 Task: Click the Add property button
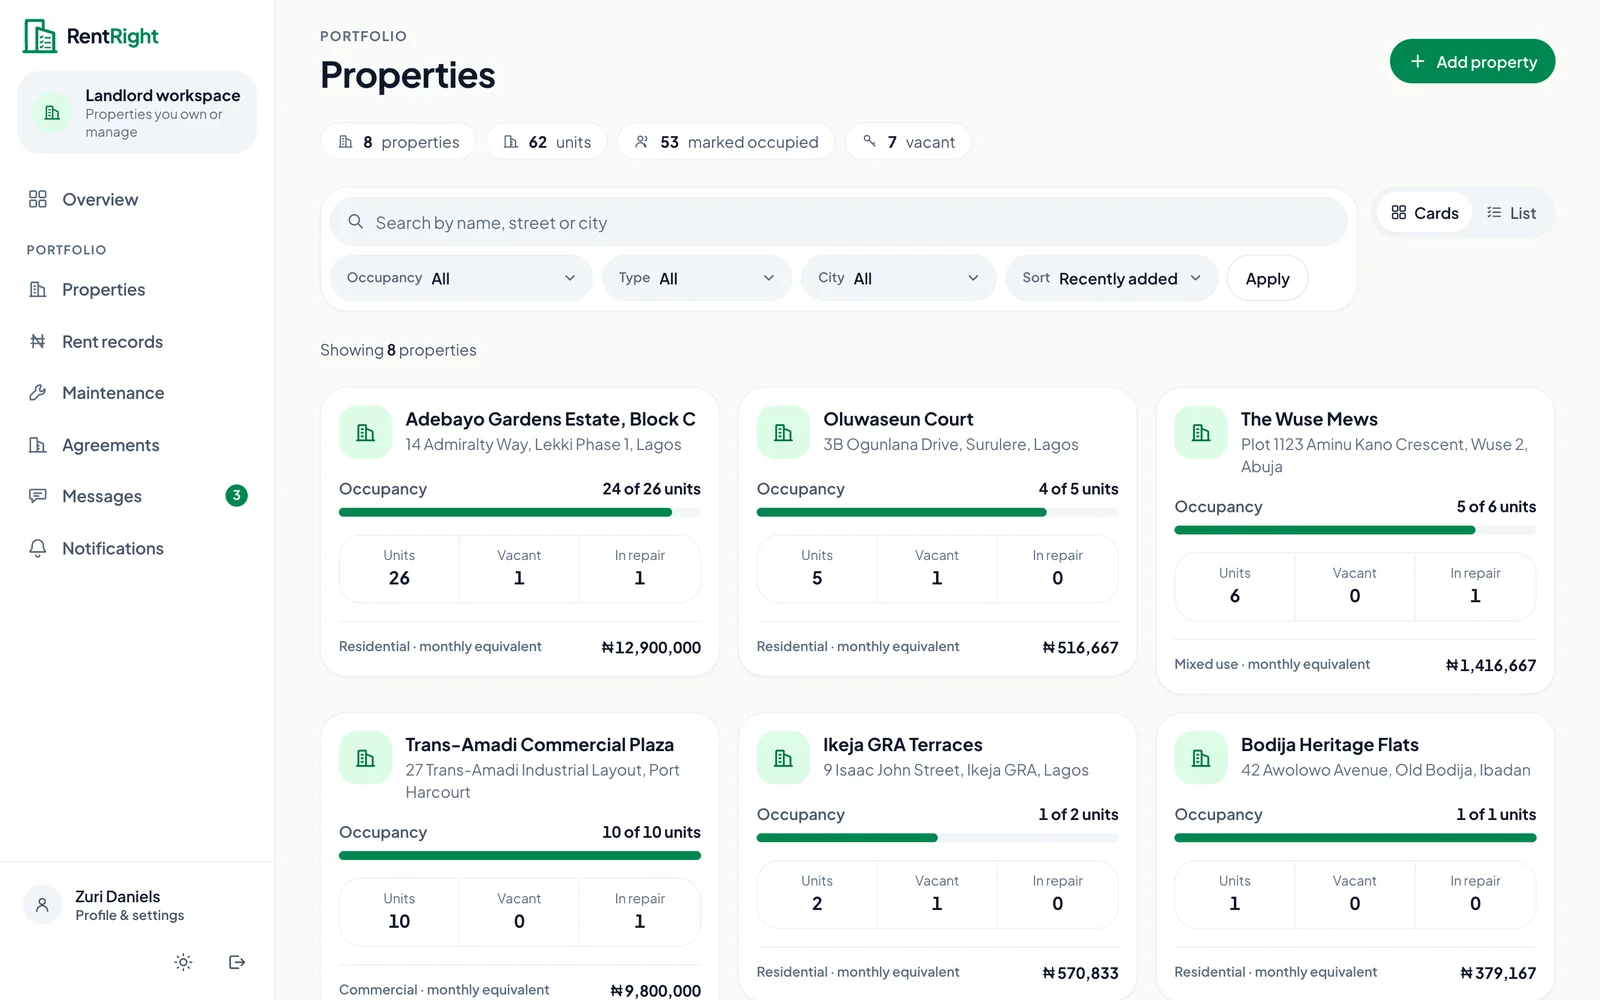[x=1472, y=61]
